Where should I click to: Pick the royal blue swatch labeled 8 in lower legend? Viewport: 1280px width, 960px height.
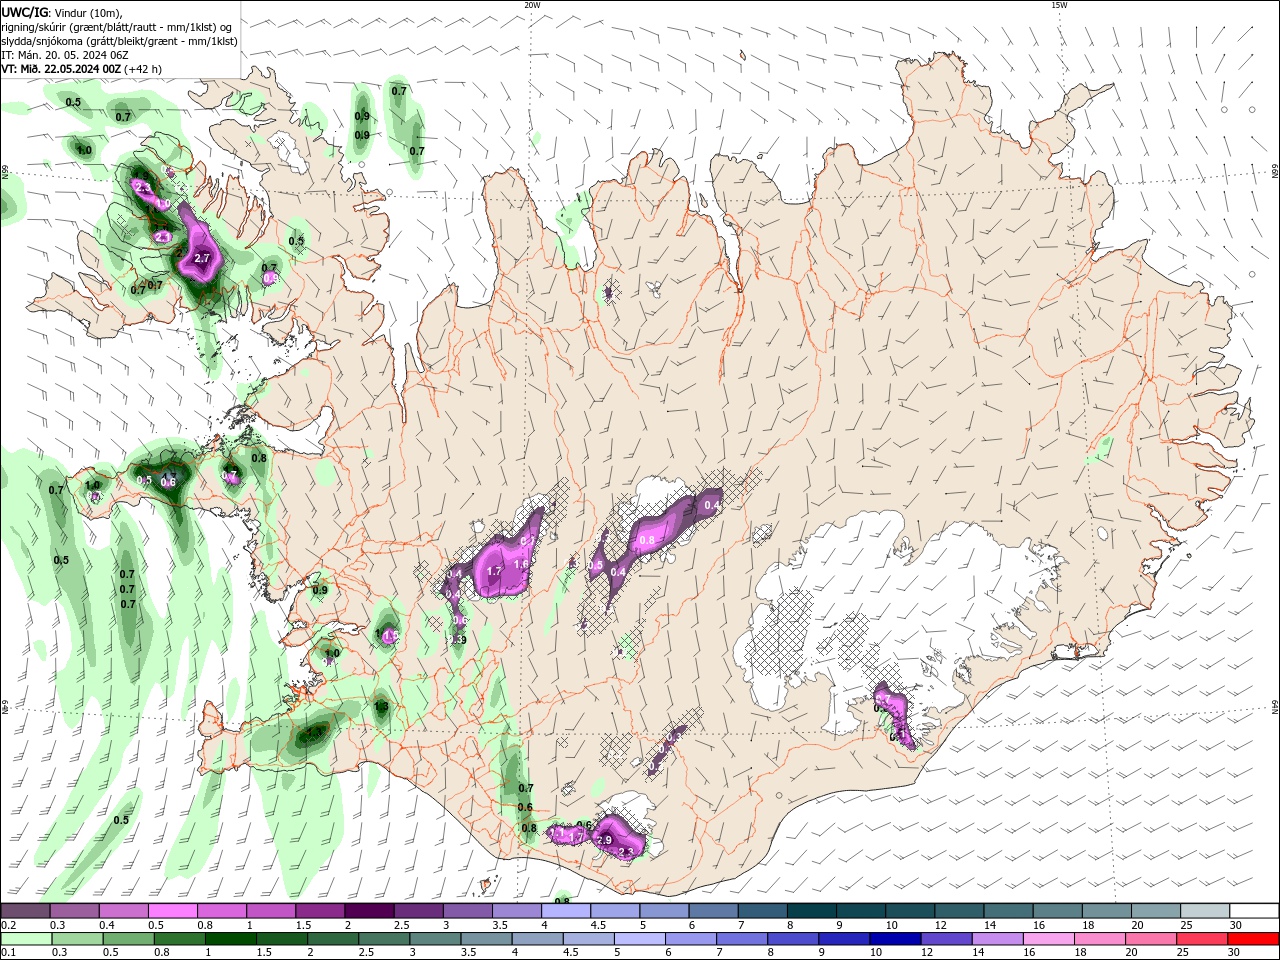(x=793, y=939)
